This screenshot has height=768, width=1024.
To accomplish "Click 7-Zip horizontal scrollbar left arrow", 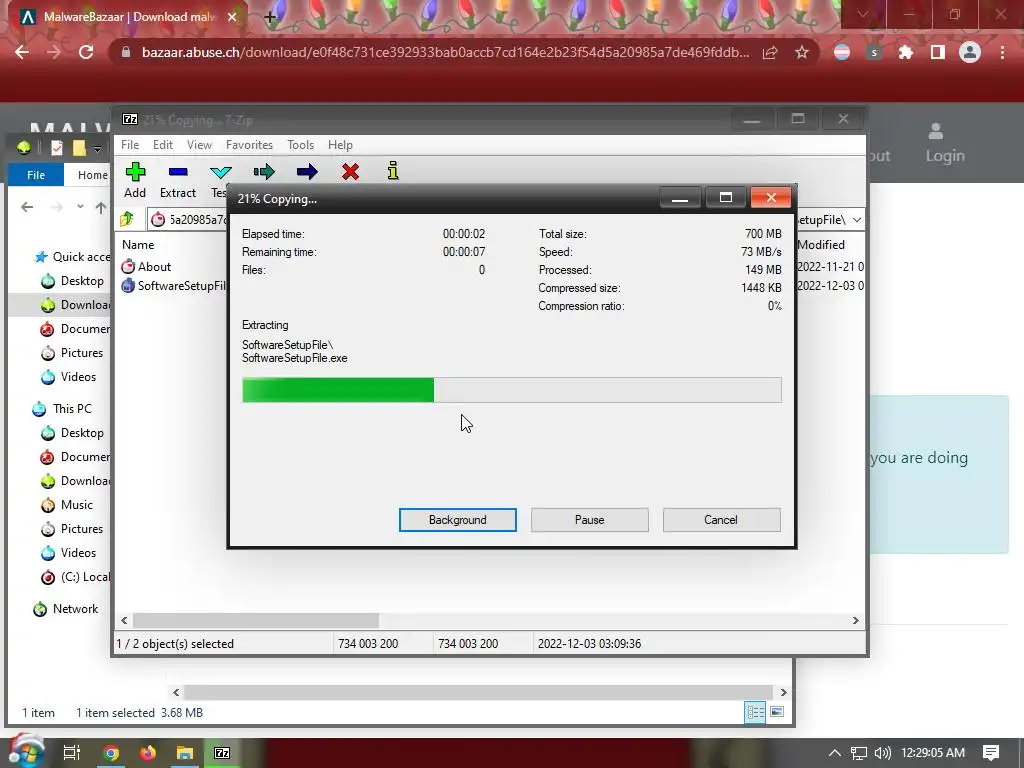I will 125,620.
